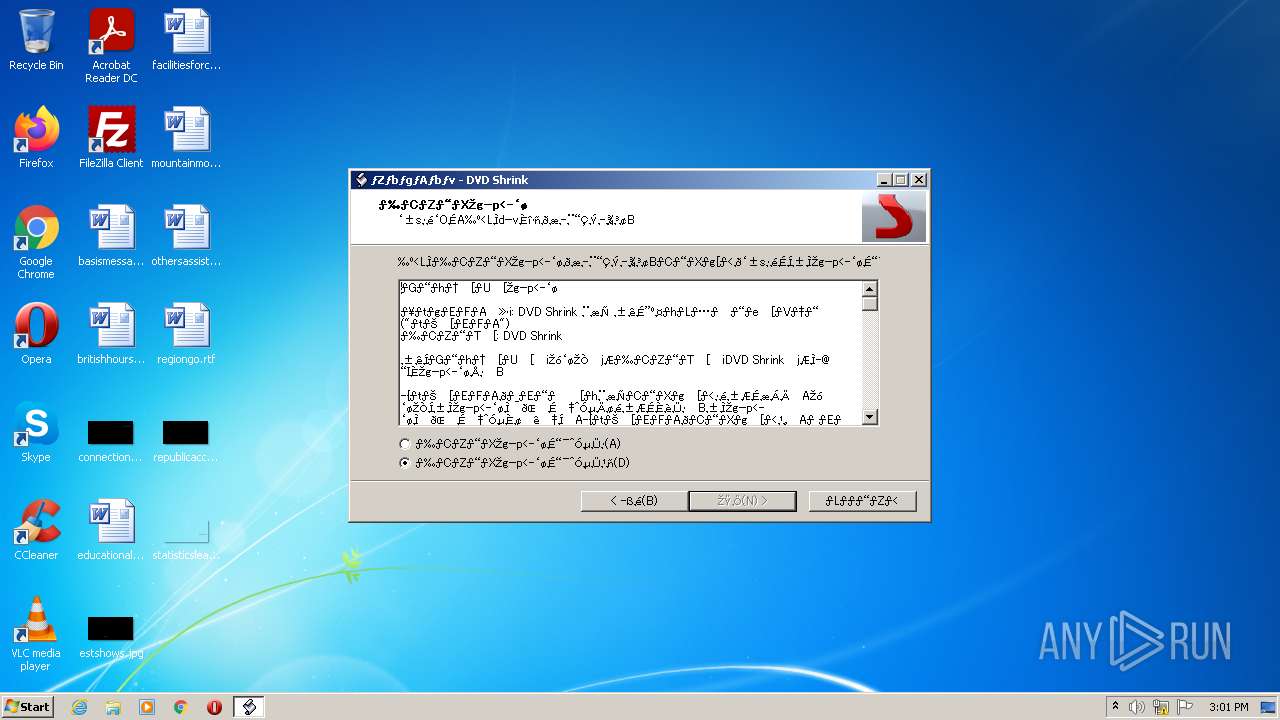The image size is (1280, 720).
Task: Switch to DVD Shrink installer taskbar item
Action: click(x=249, y=707)
